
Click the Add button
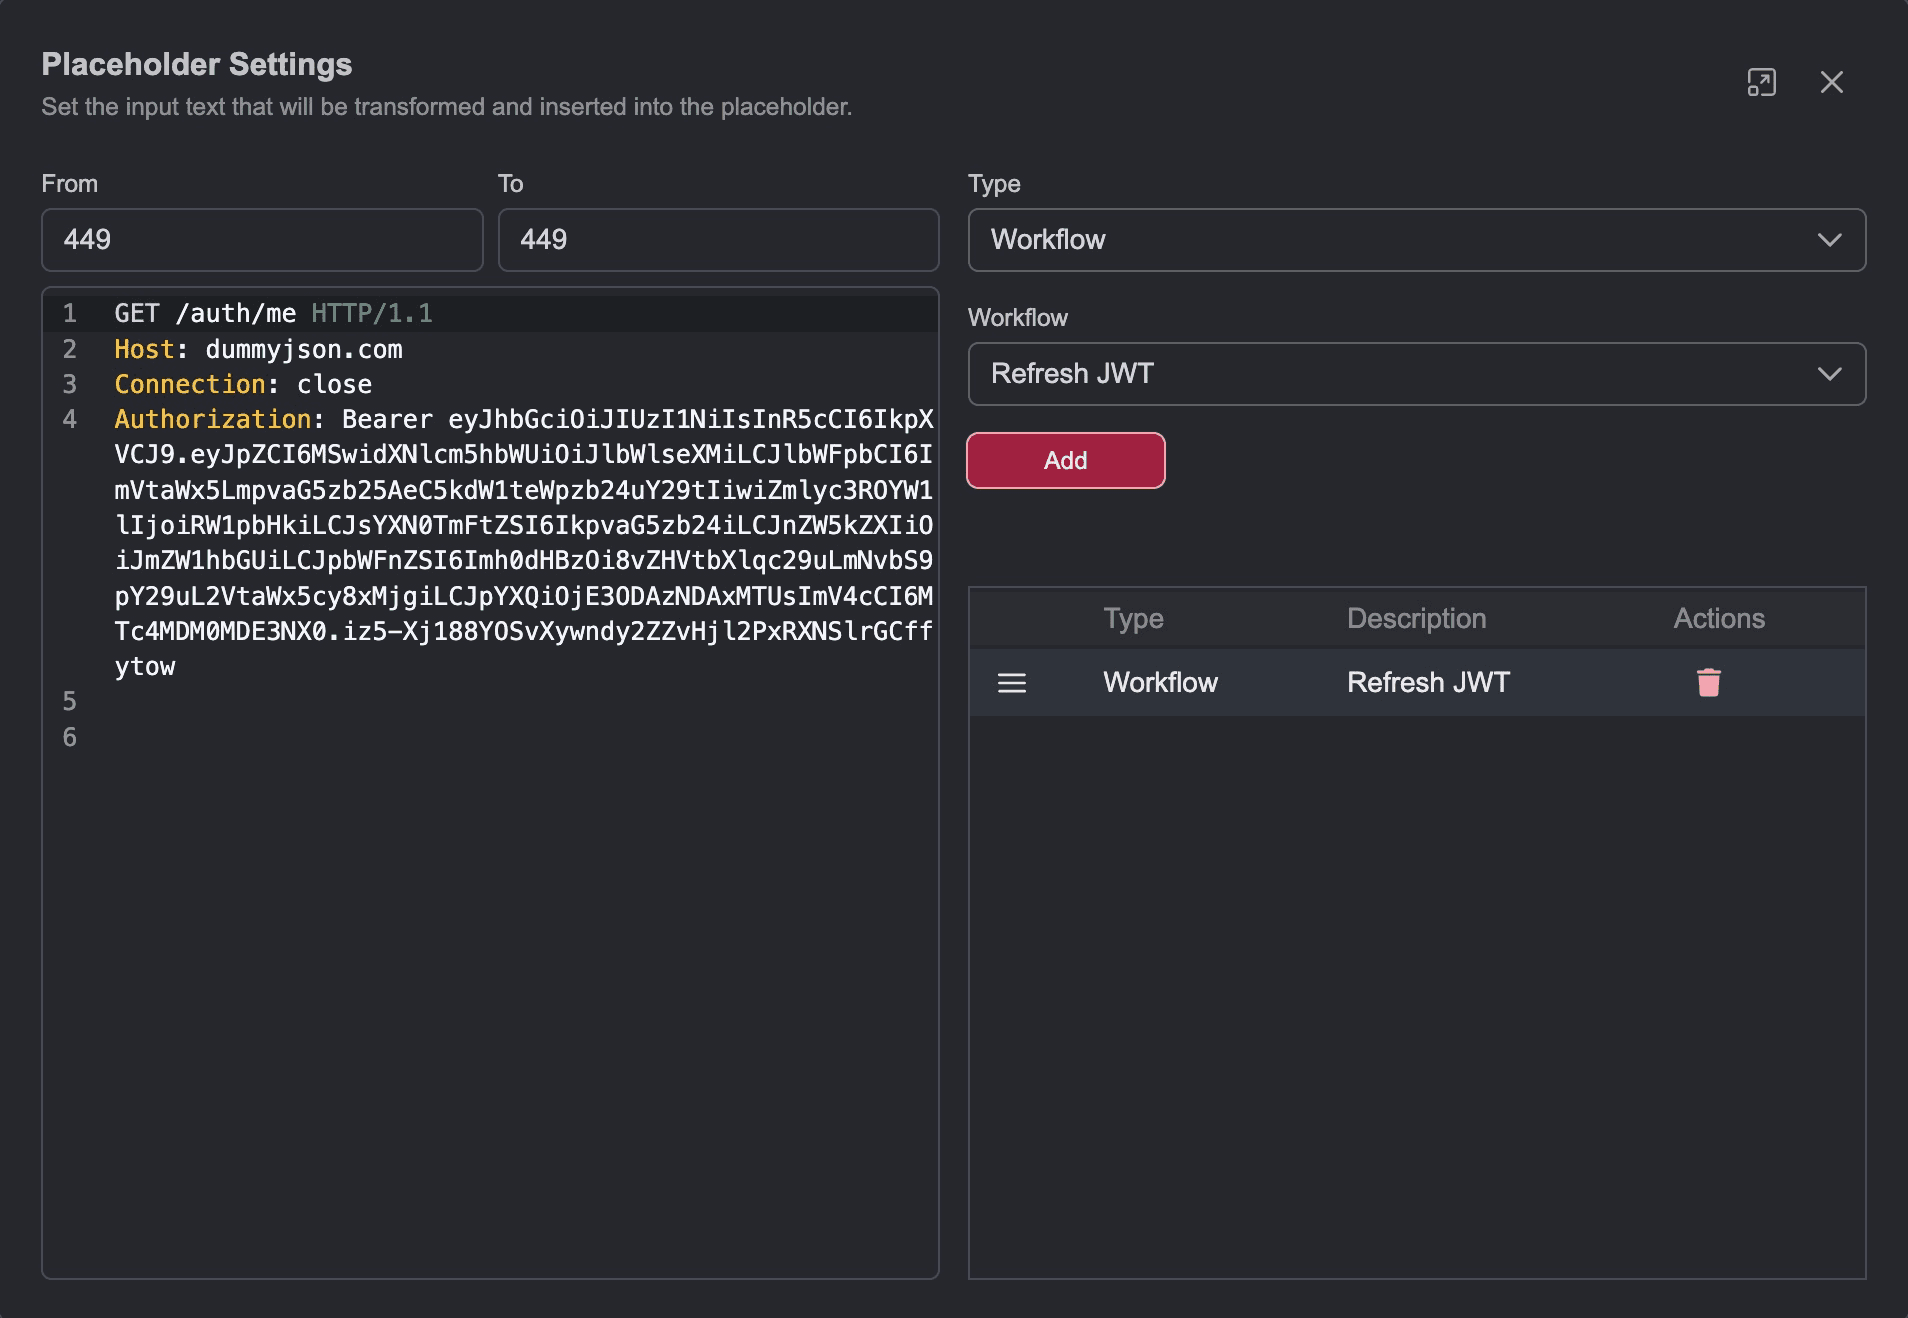[1065, 460]
